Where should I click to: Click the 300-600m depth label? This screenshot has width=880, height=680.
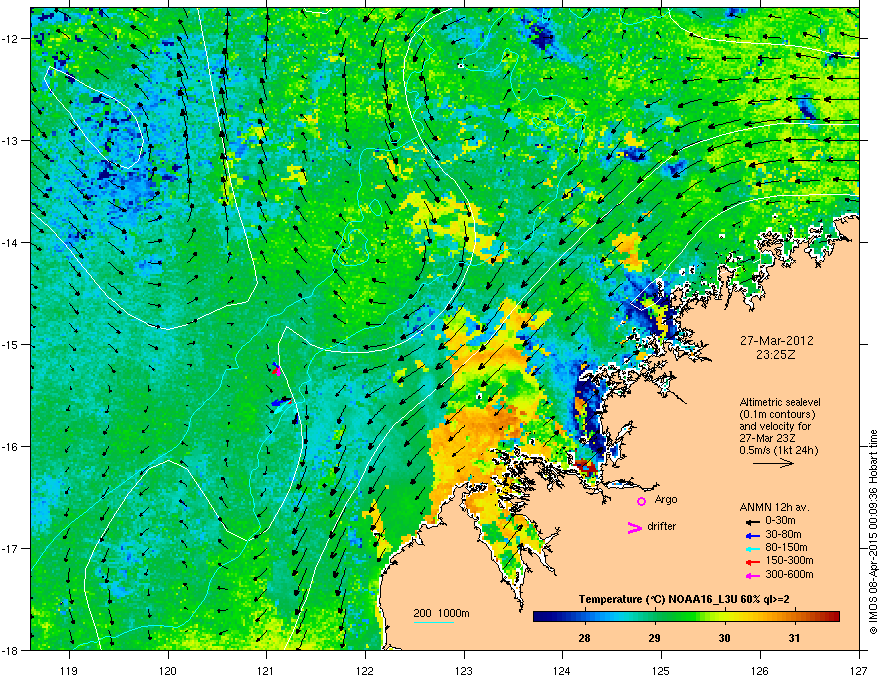(789, 574)
